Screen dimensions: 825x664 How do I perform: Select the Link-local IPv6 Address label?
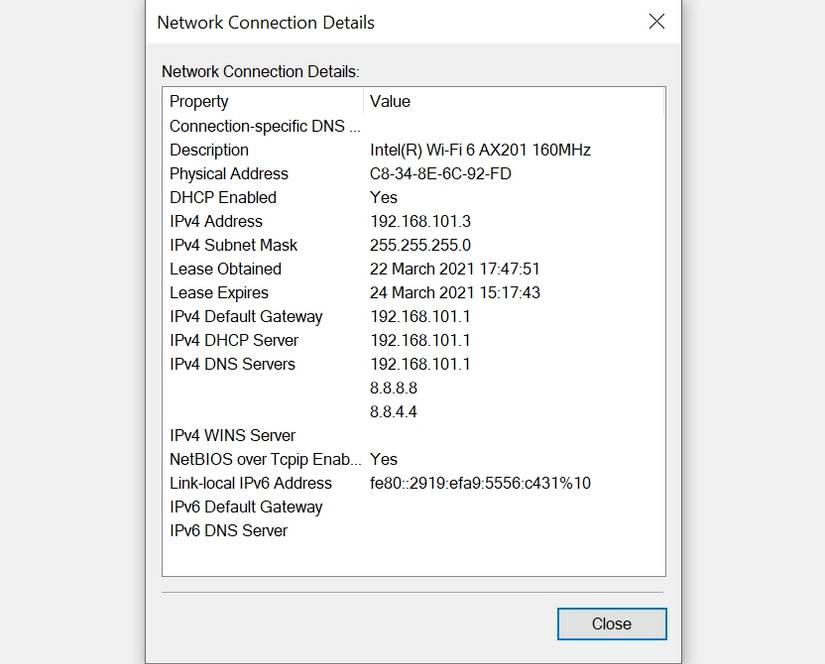pos(250,483)
